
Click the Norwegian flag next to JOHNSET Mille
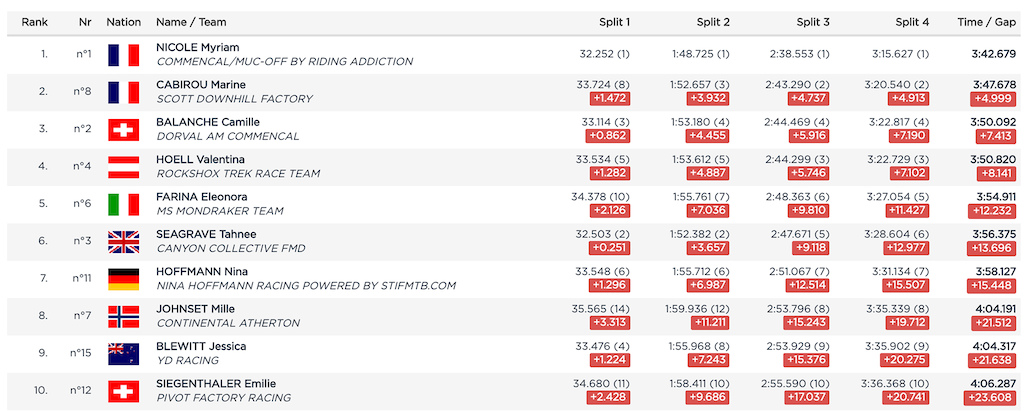(x=123, y=316)
